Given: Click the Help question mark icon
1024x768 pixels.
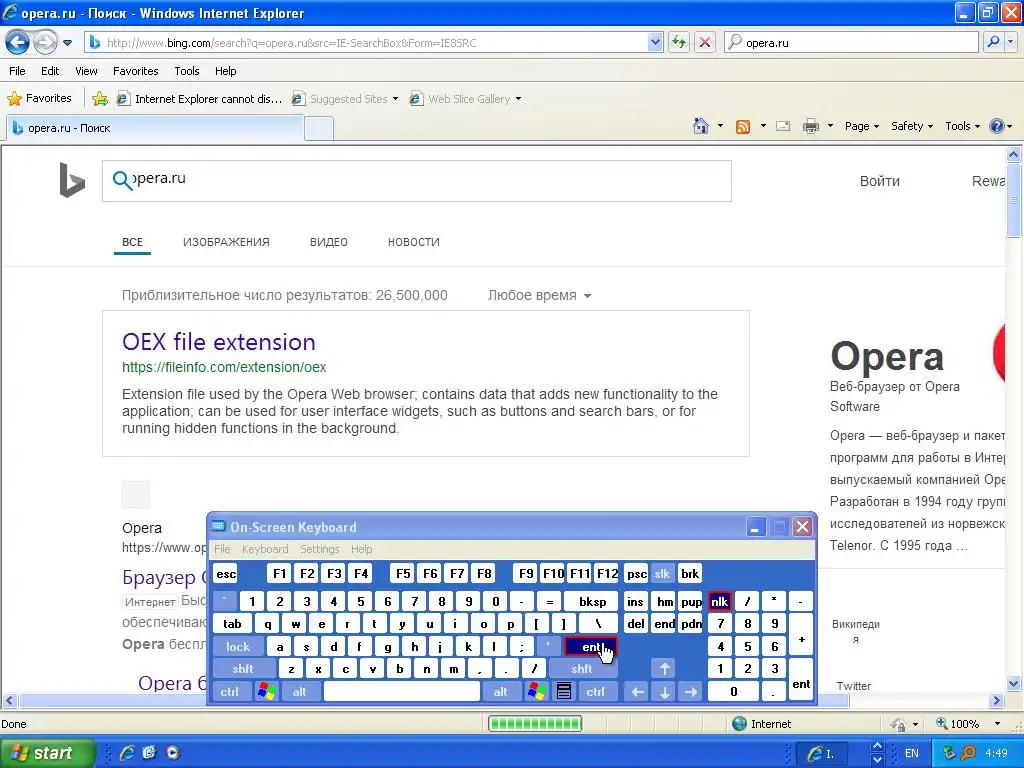Looking at the screenshot, I should pos(997,126).
